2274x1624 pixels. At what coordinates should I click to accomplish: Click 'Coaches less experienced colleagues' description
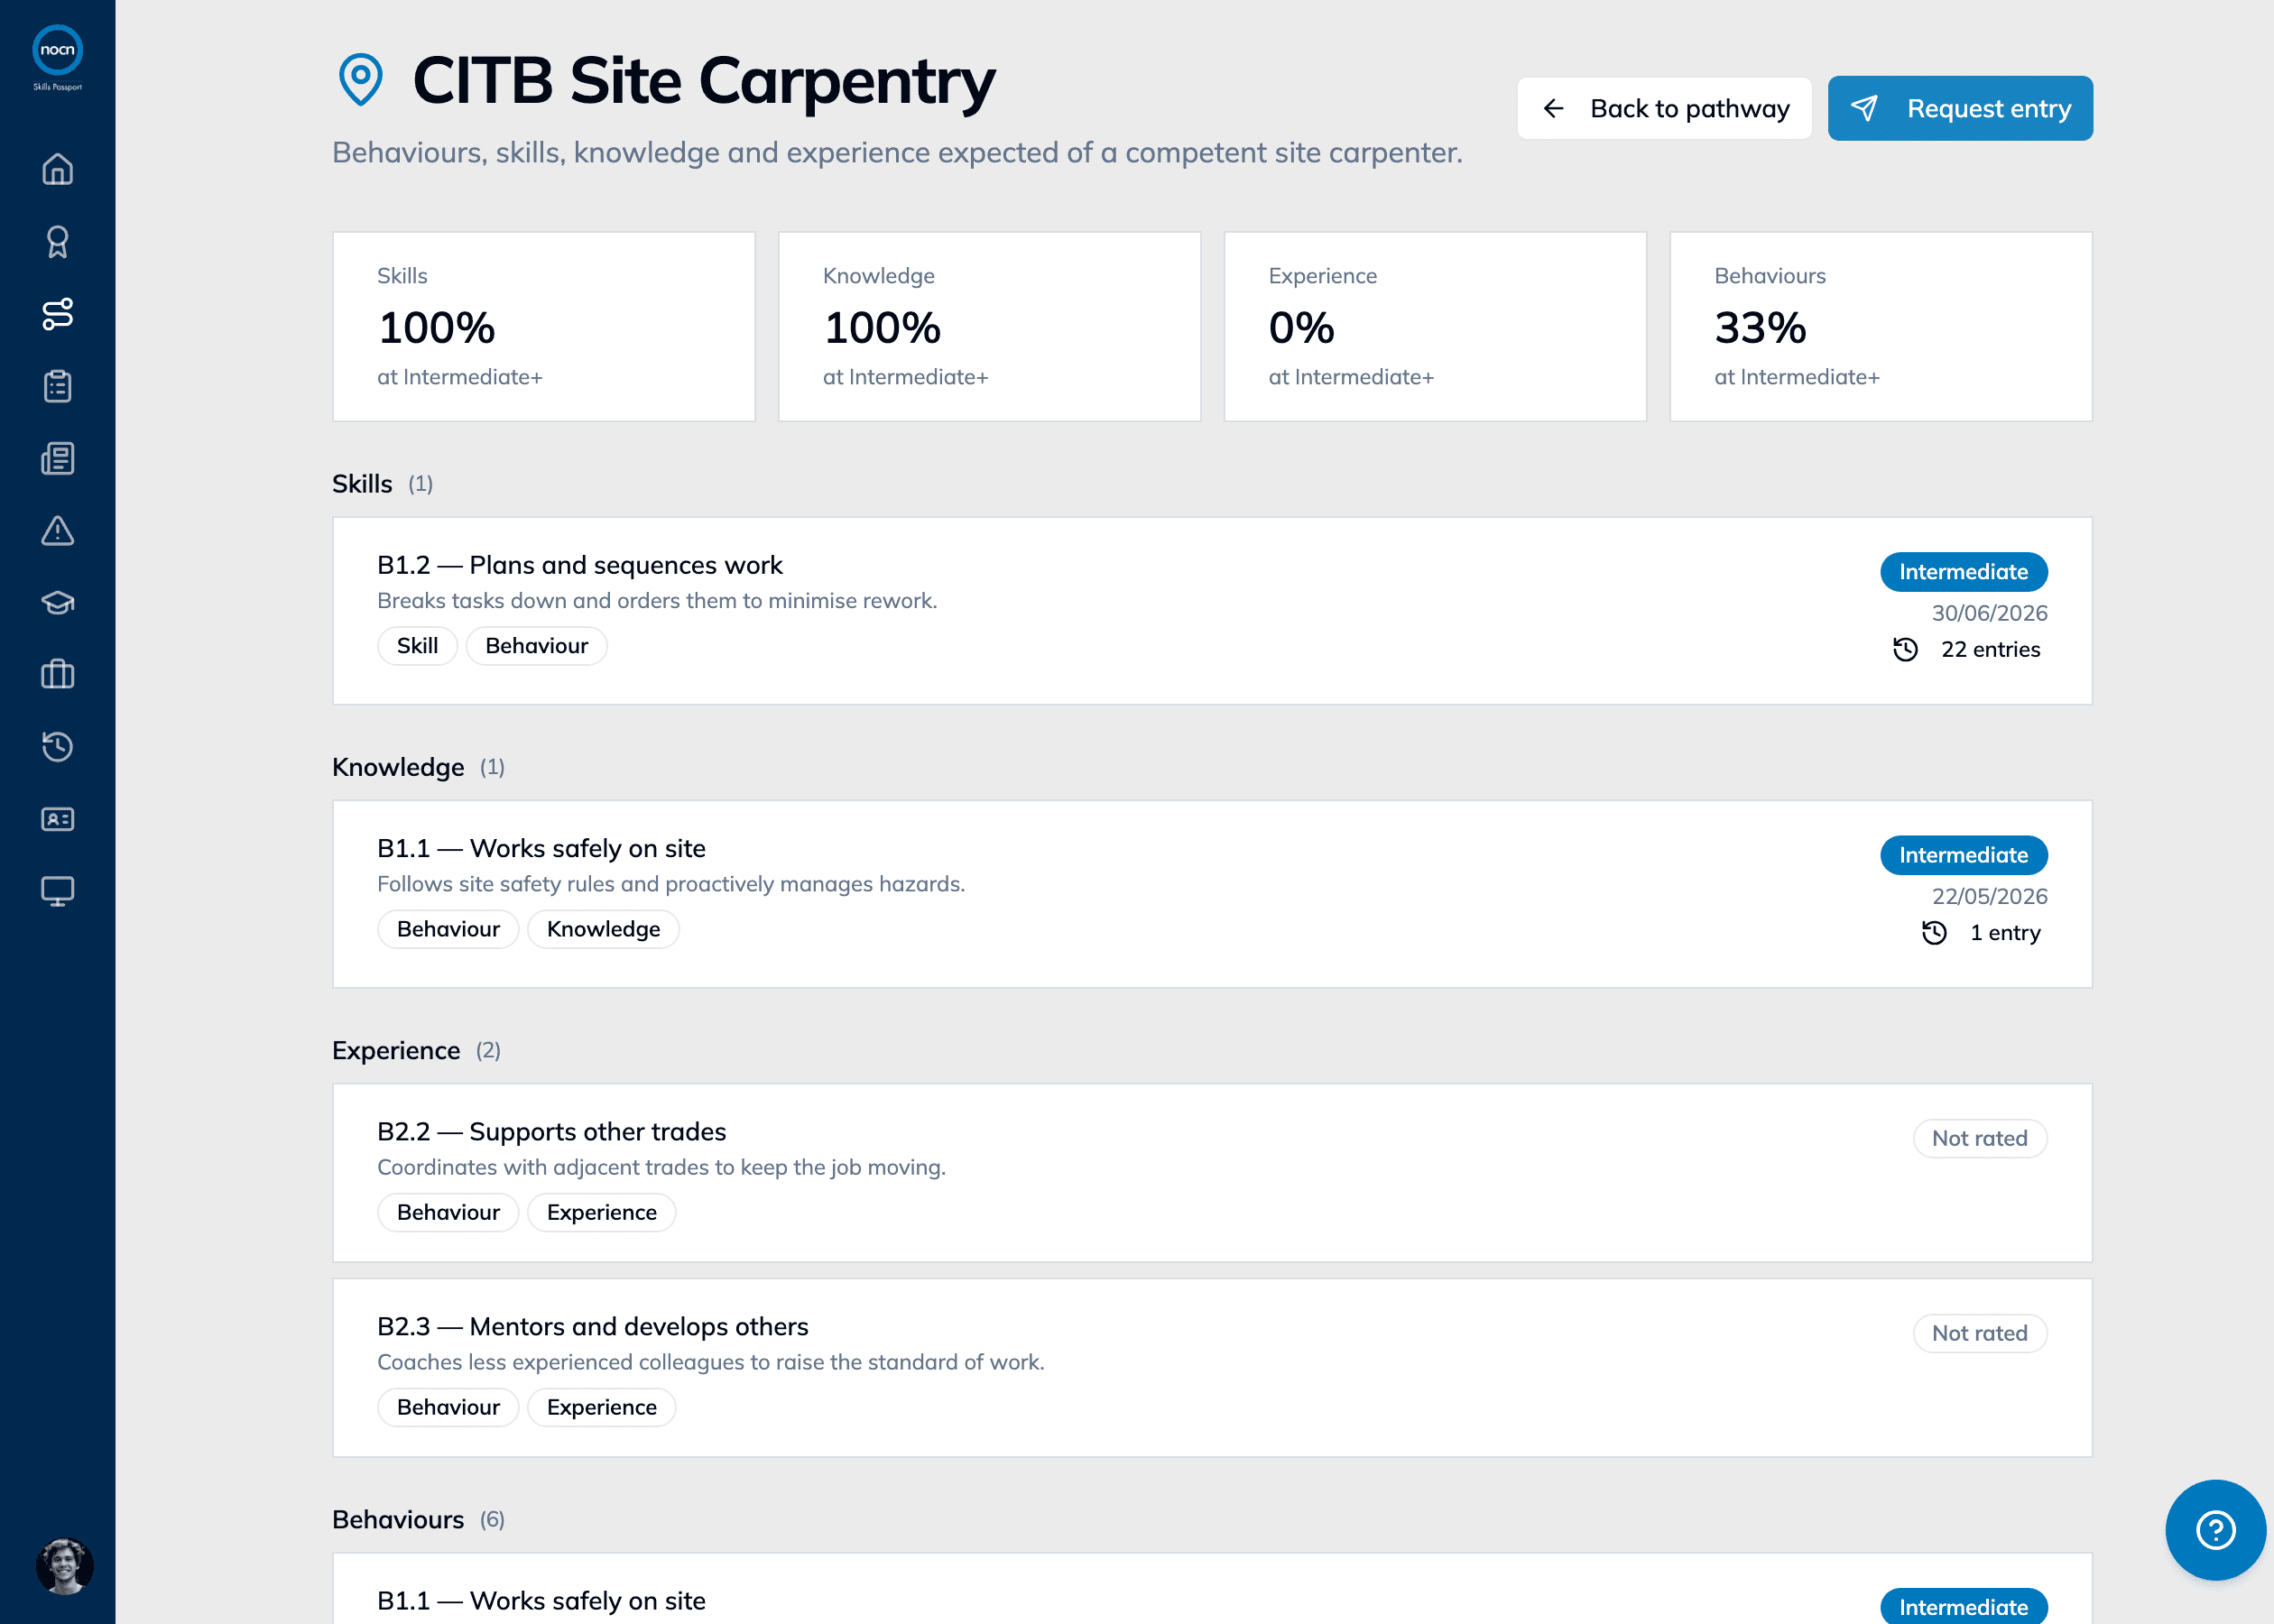coord(710,1362)
